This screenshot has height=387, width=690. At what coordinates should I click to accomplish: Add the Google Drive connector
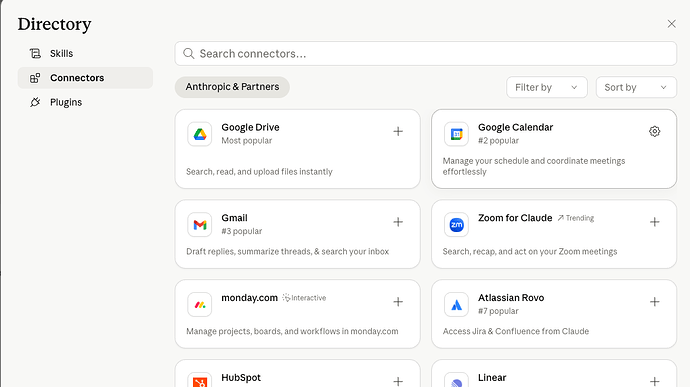click(x=398, y=131)
